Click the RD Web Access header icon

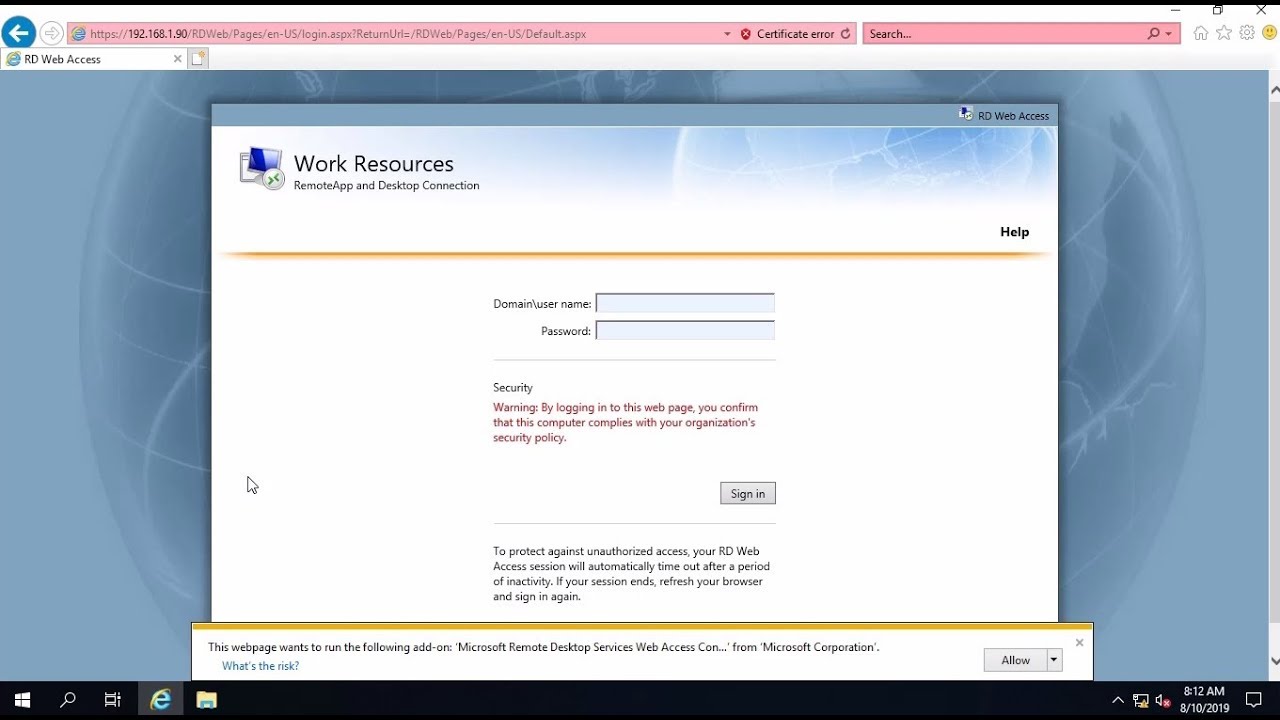965,114
